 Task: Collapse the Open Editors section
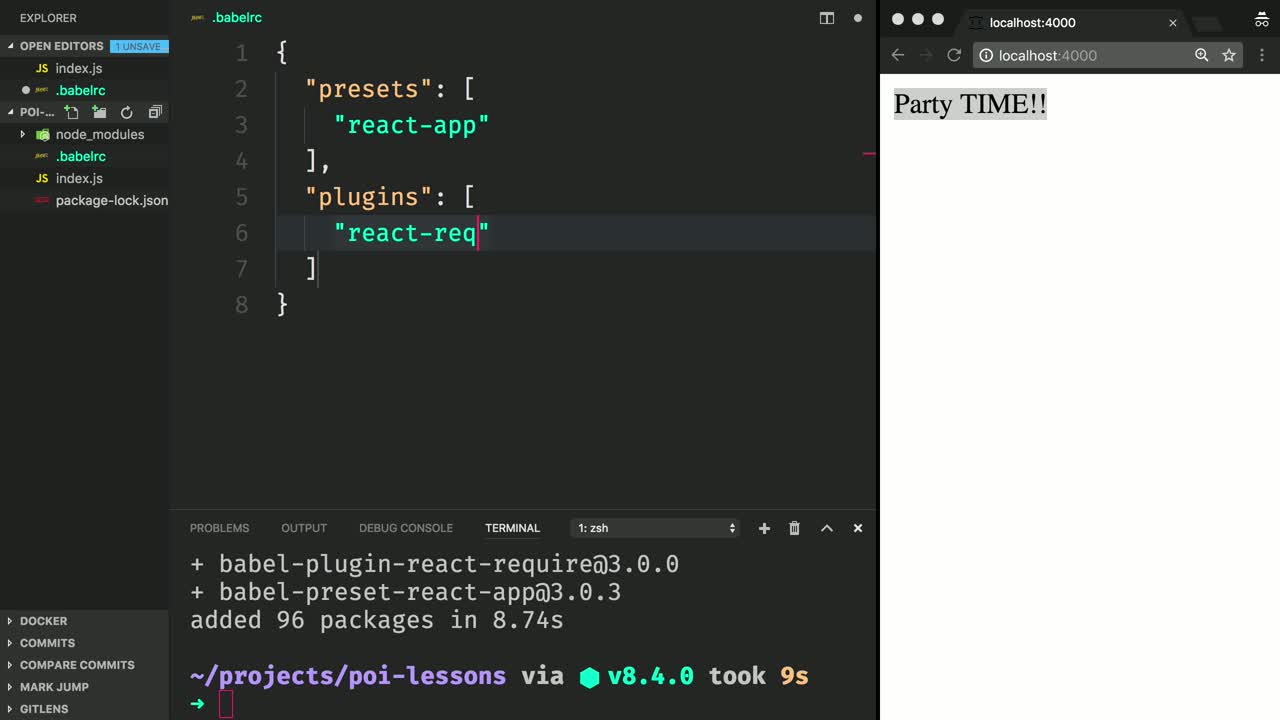(x=11, y=46)
